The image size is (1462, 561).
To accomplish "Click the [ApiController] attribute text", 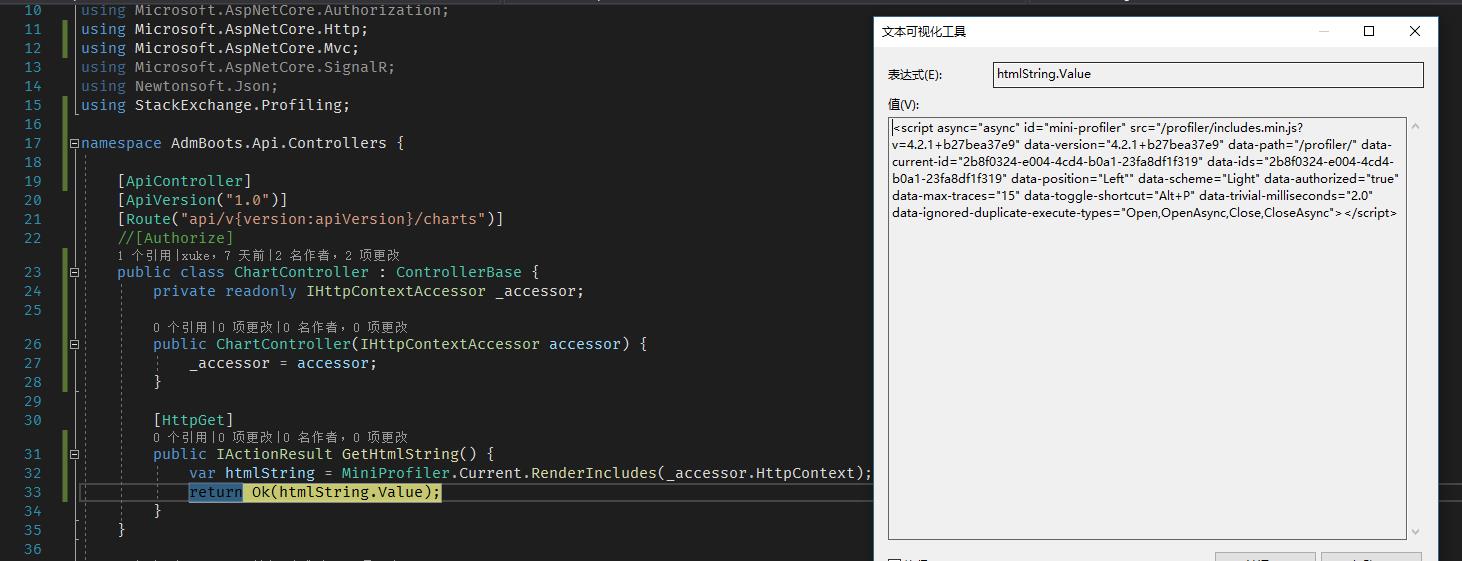I will [184, 181].
